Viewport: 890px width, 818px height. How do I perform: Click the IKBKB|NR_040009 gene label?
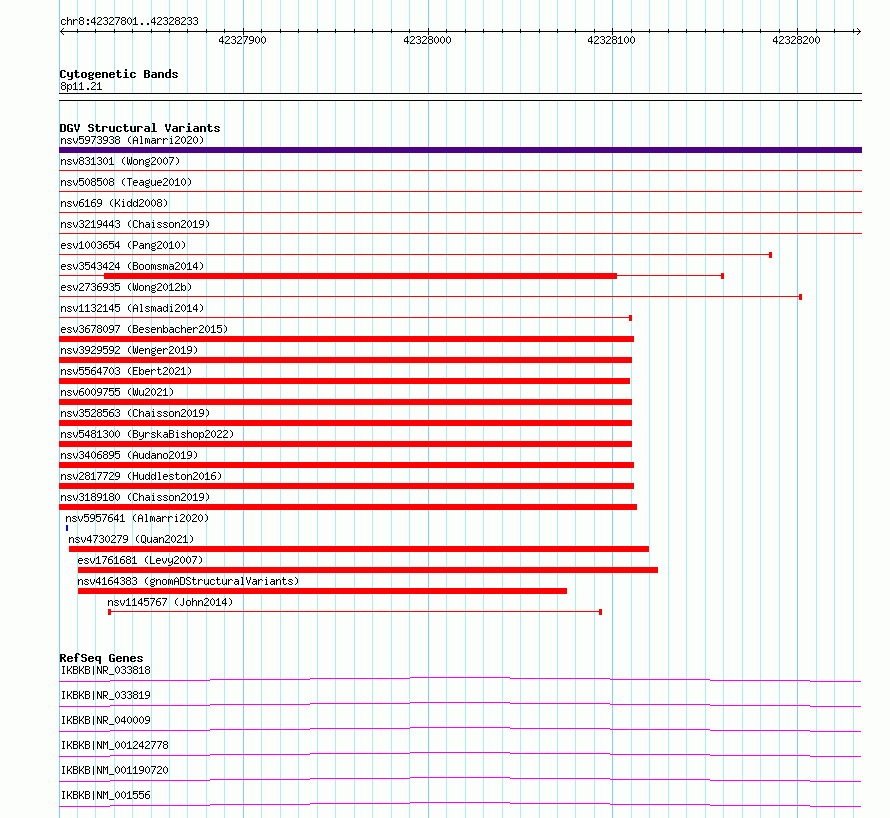click(x=106, y=720)
